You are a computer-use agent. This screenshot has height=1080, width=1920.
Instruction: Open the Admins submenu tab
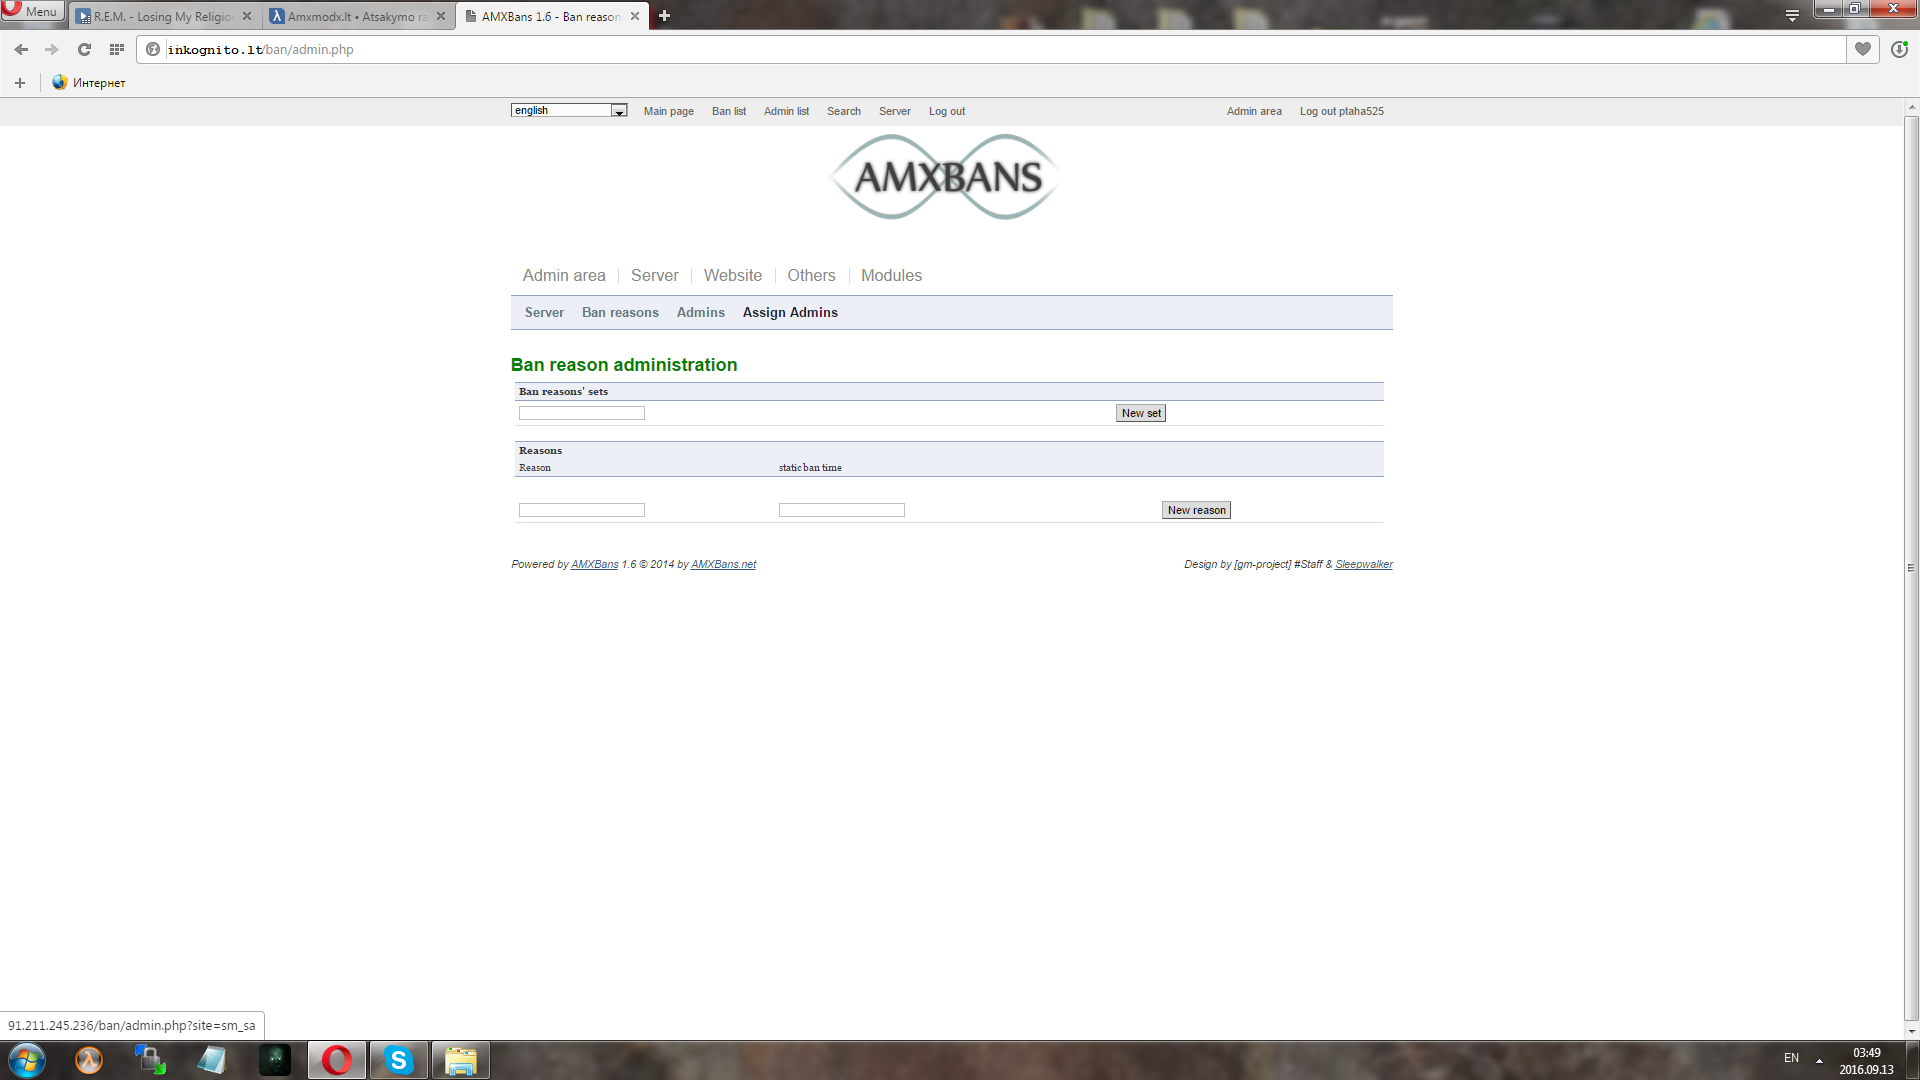click(701, 312)
